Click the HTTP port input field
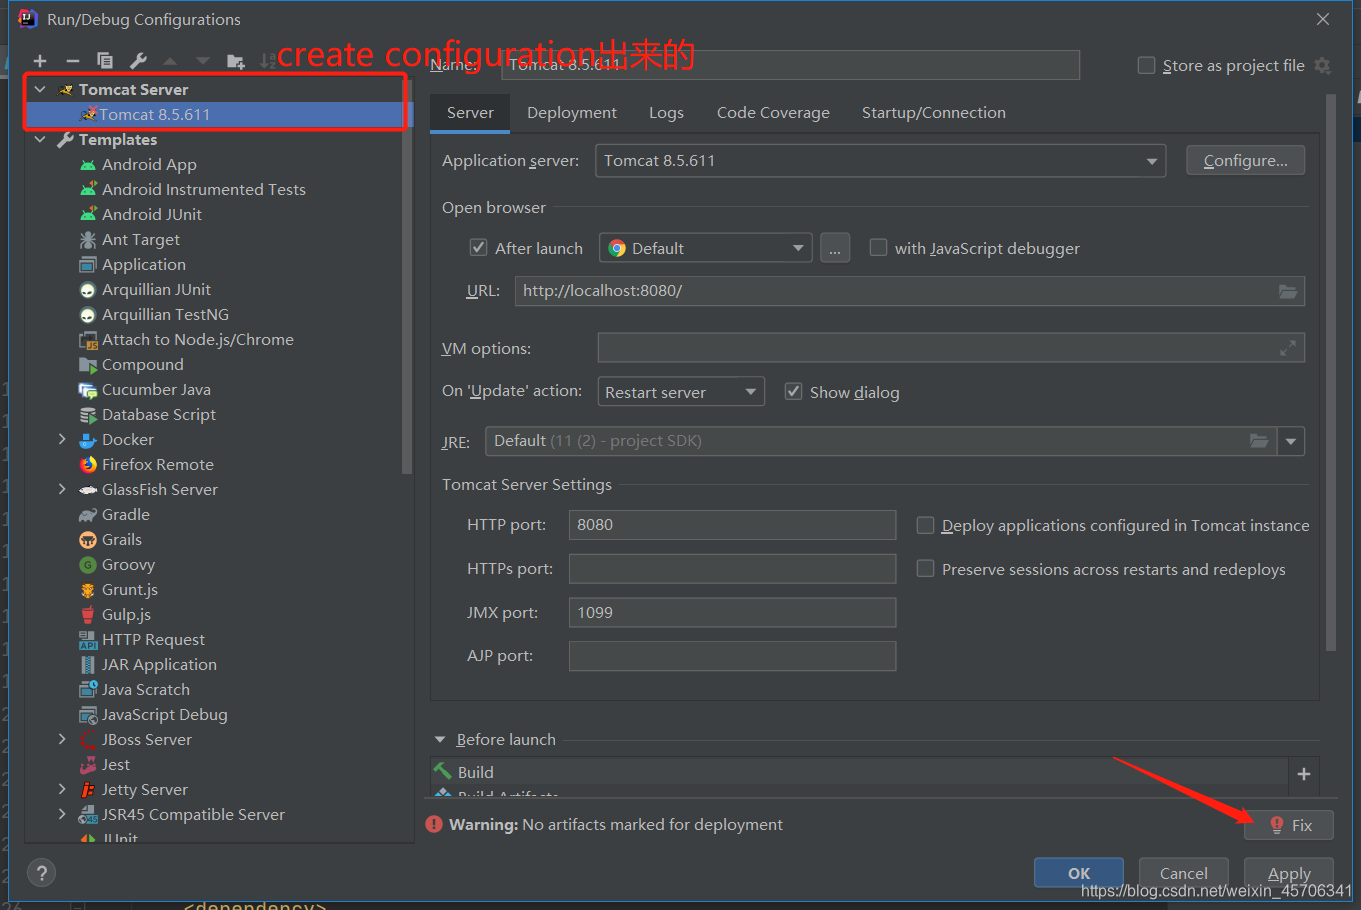Screen dimensions: 1361x910 pos(733,525)
